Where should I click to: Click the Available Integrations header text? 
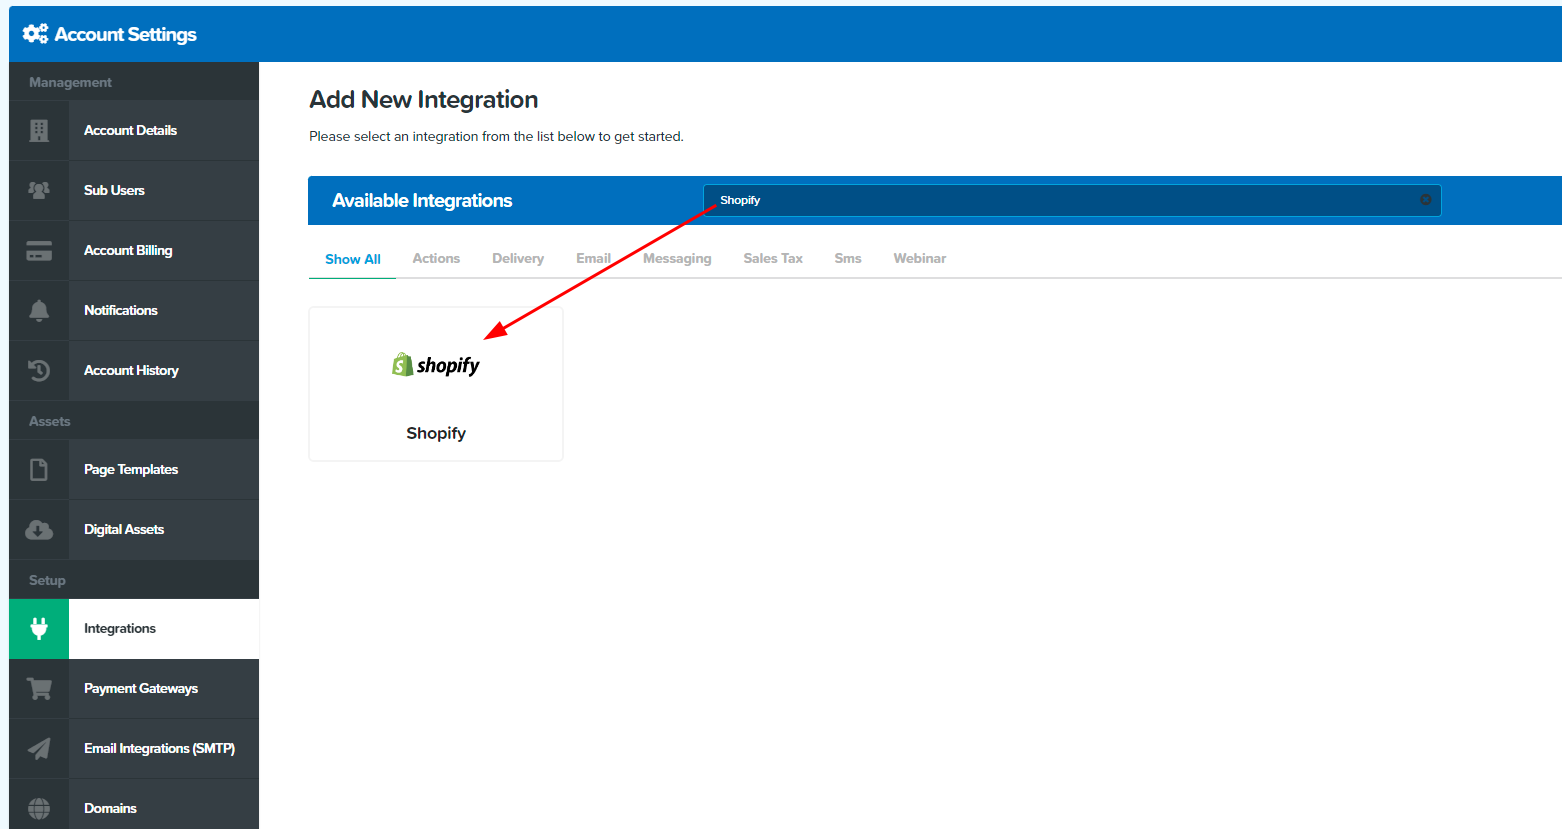[422, 200]
